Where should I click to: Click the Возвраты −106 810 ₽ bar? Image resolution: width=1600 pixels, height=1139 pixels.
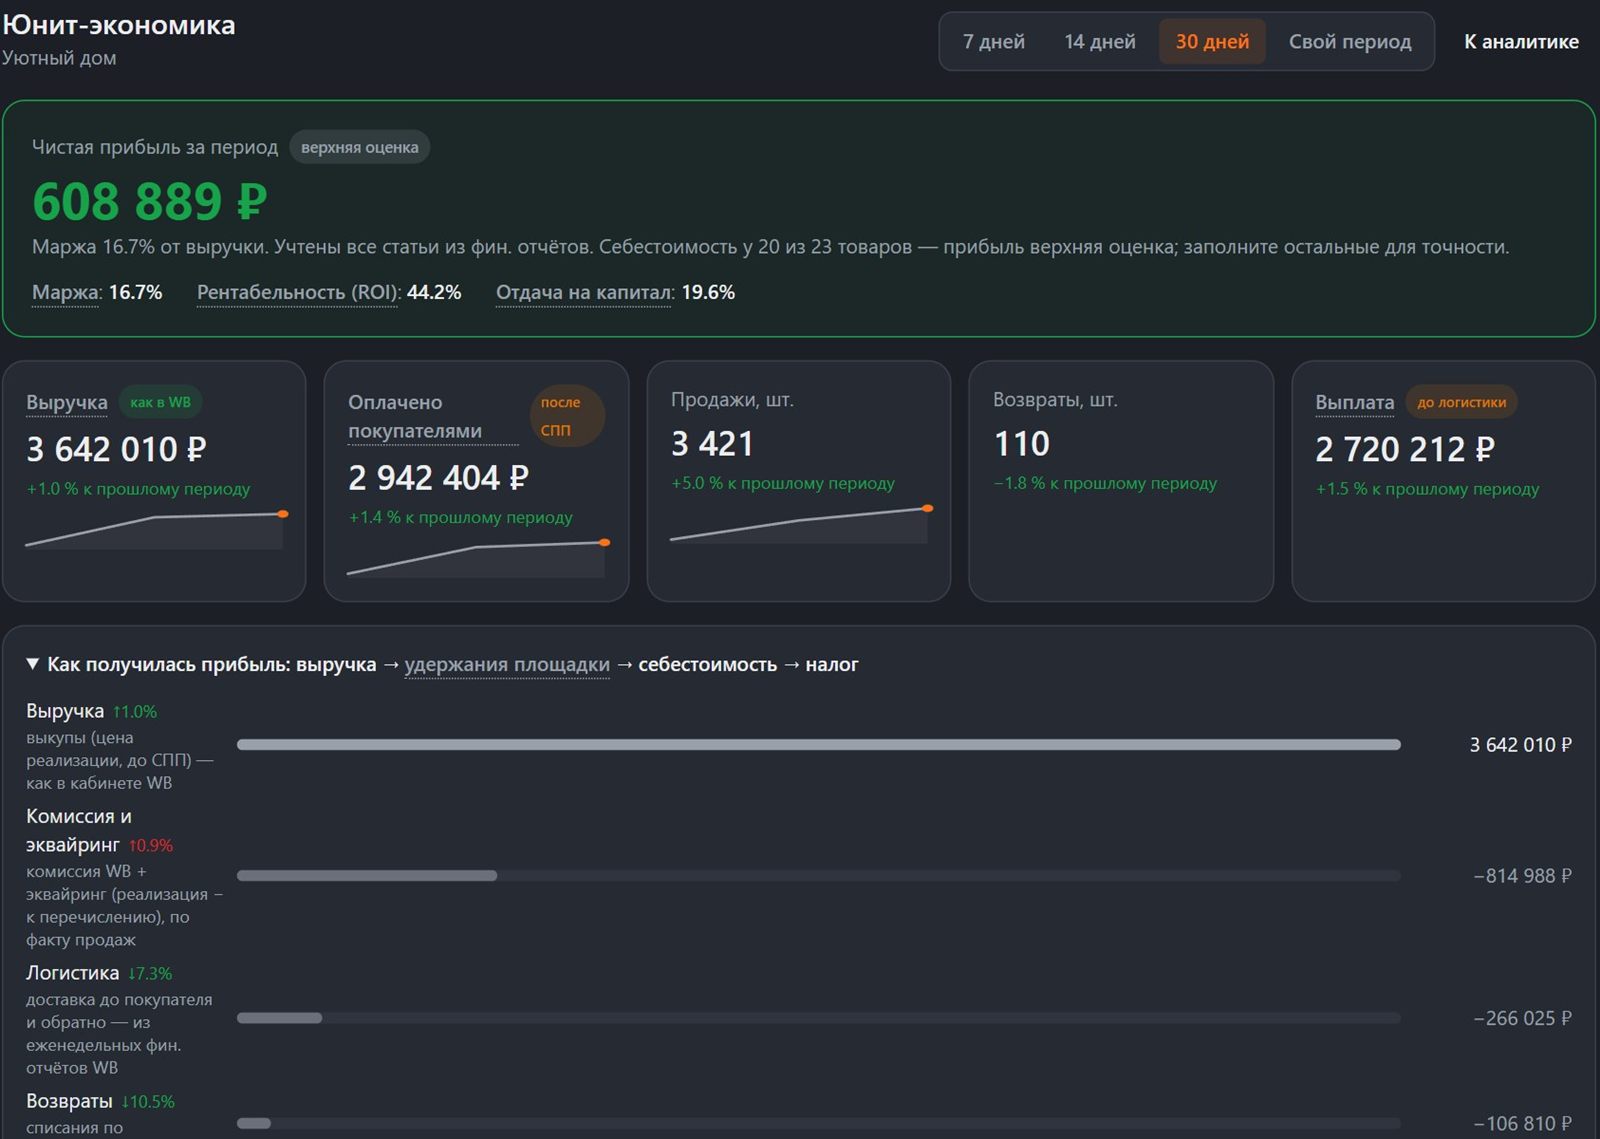(x=254, y=1123)
